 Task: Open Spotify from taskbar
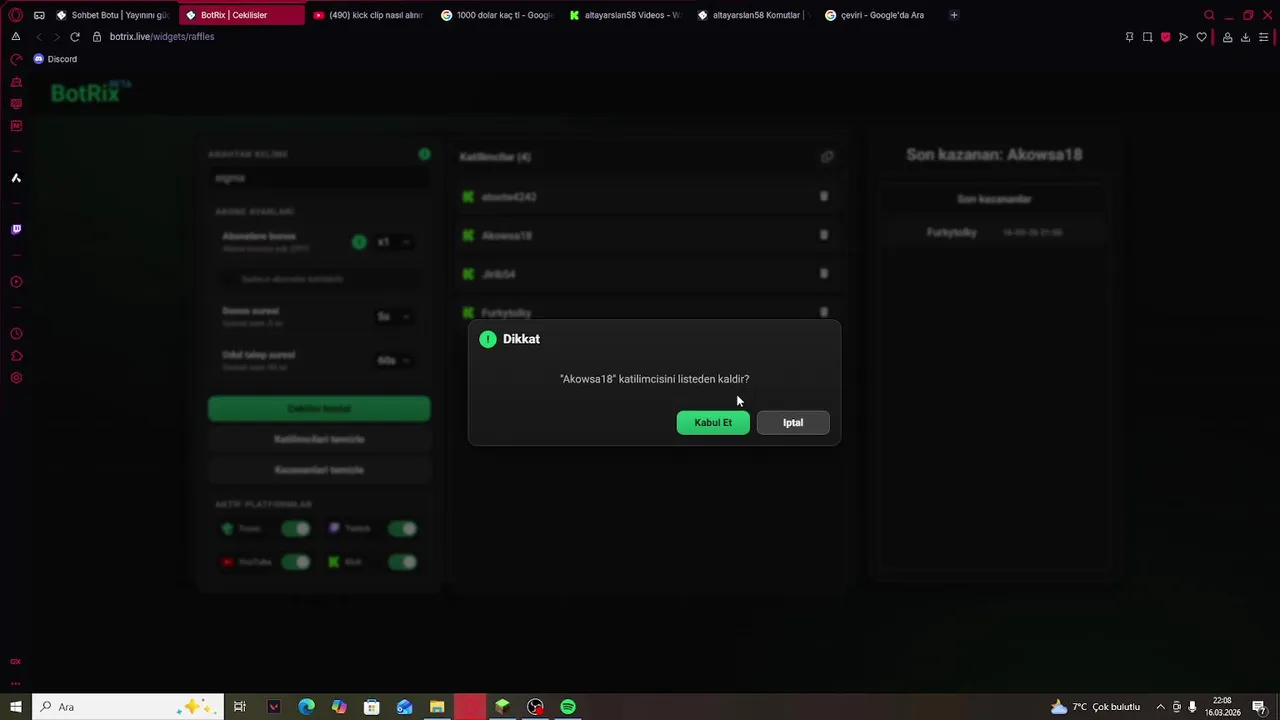[568, 707]
